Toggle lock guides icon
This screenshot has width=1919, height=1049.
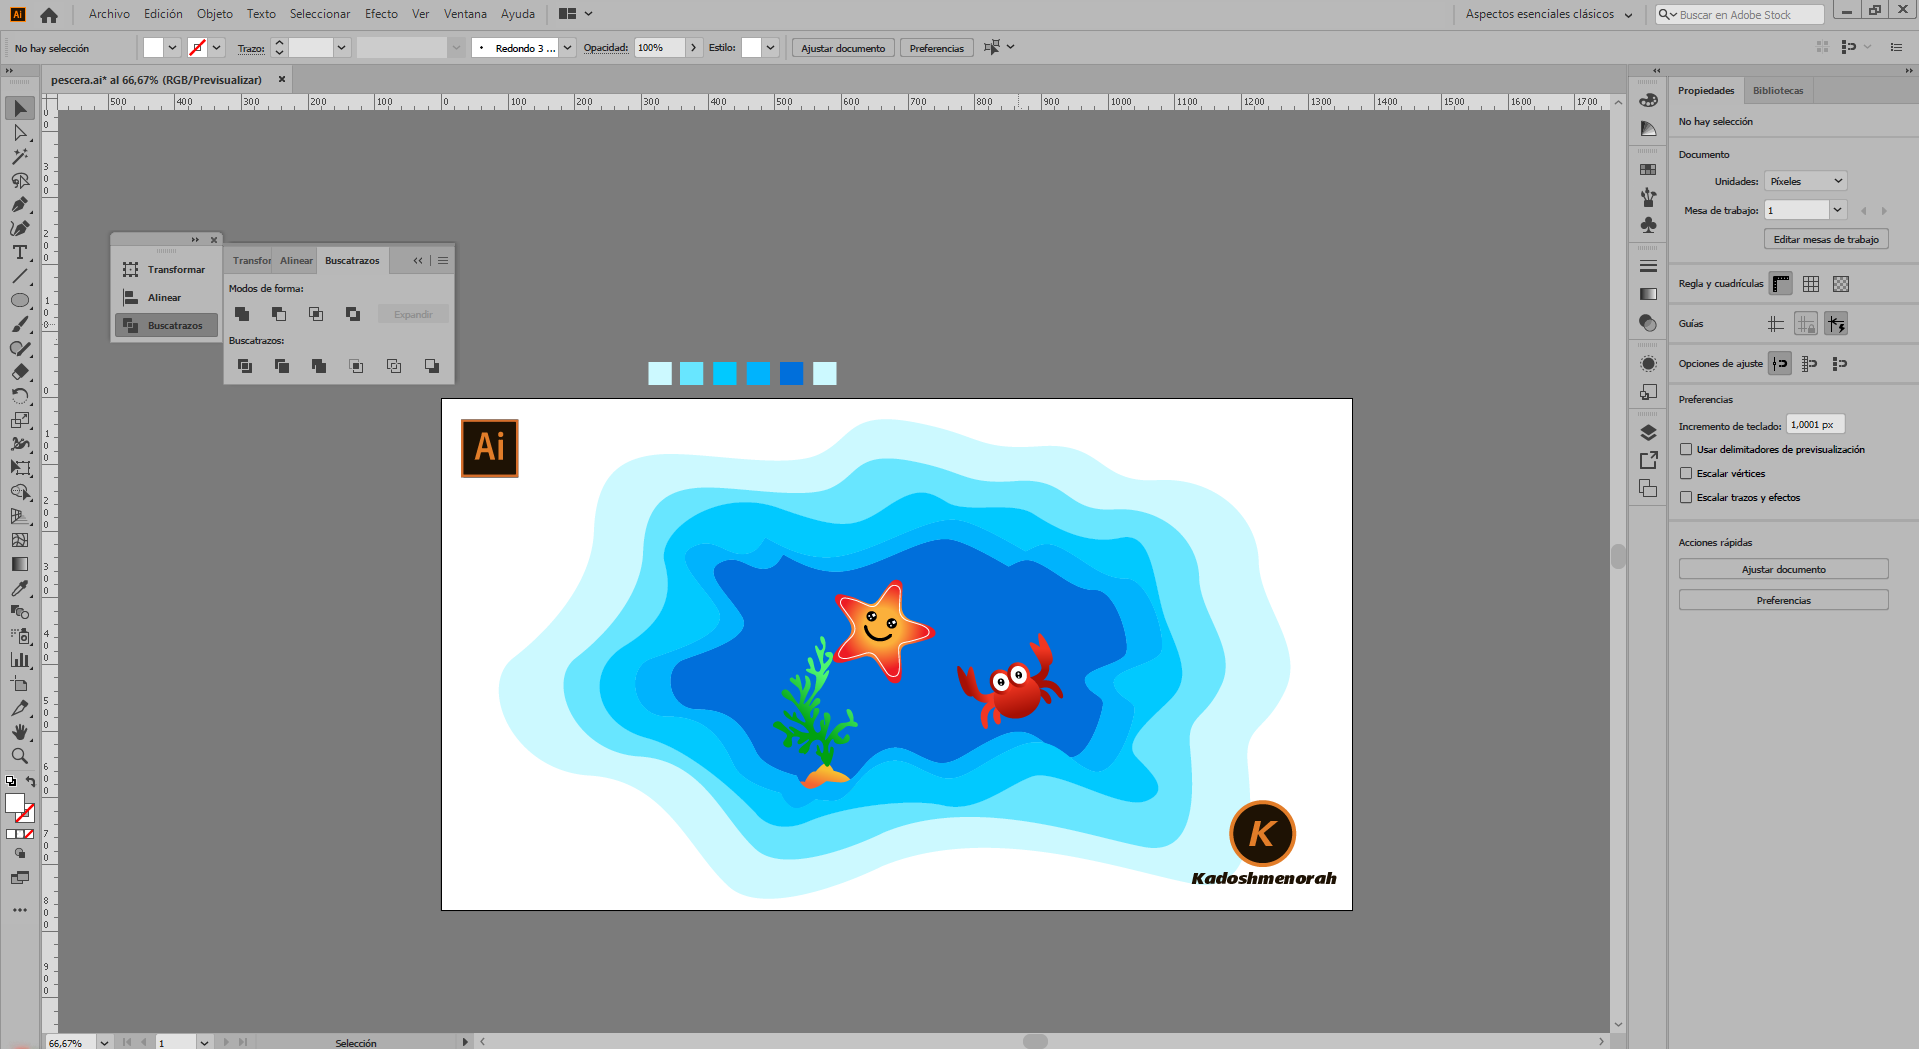click(x=1806, y=324)
